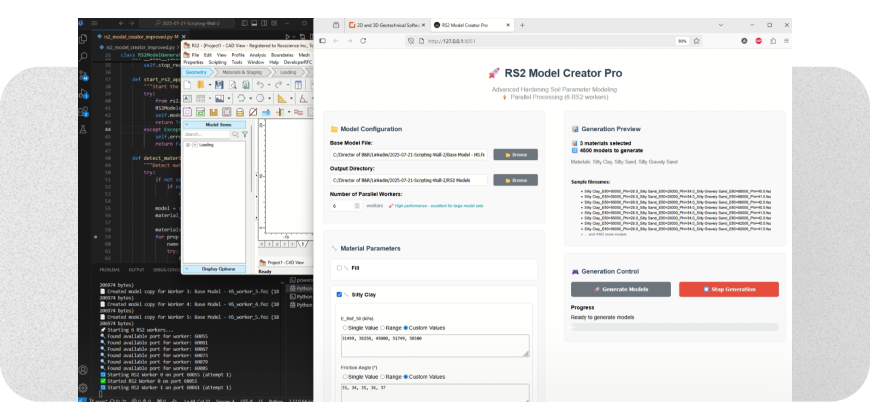This screenshot has height=402, width=870.
Task: Open the Analysis menu in RS2
Action: coord(259,54)
